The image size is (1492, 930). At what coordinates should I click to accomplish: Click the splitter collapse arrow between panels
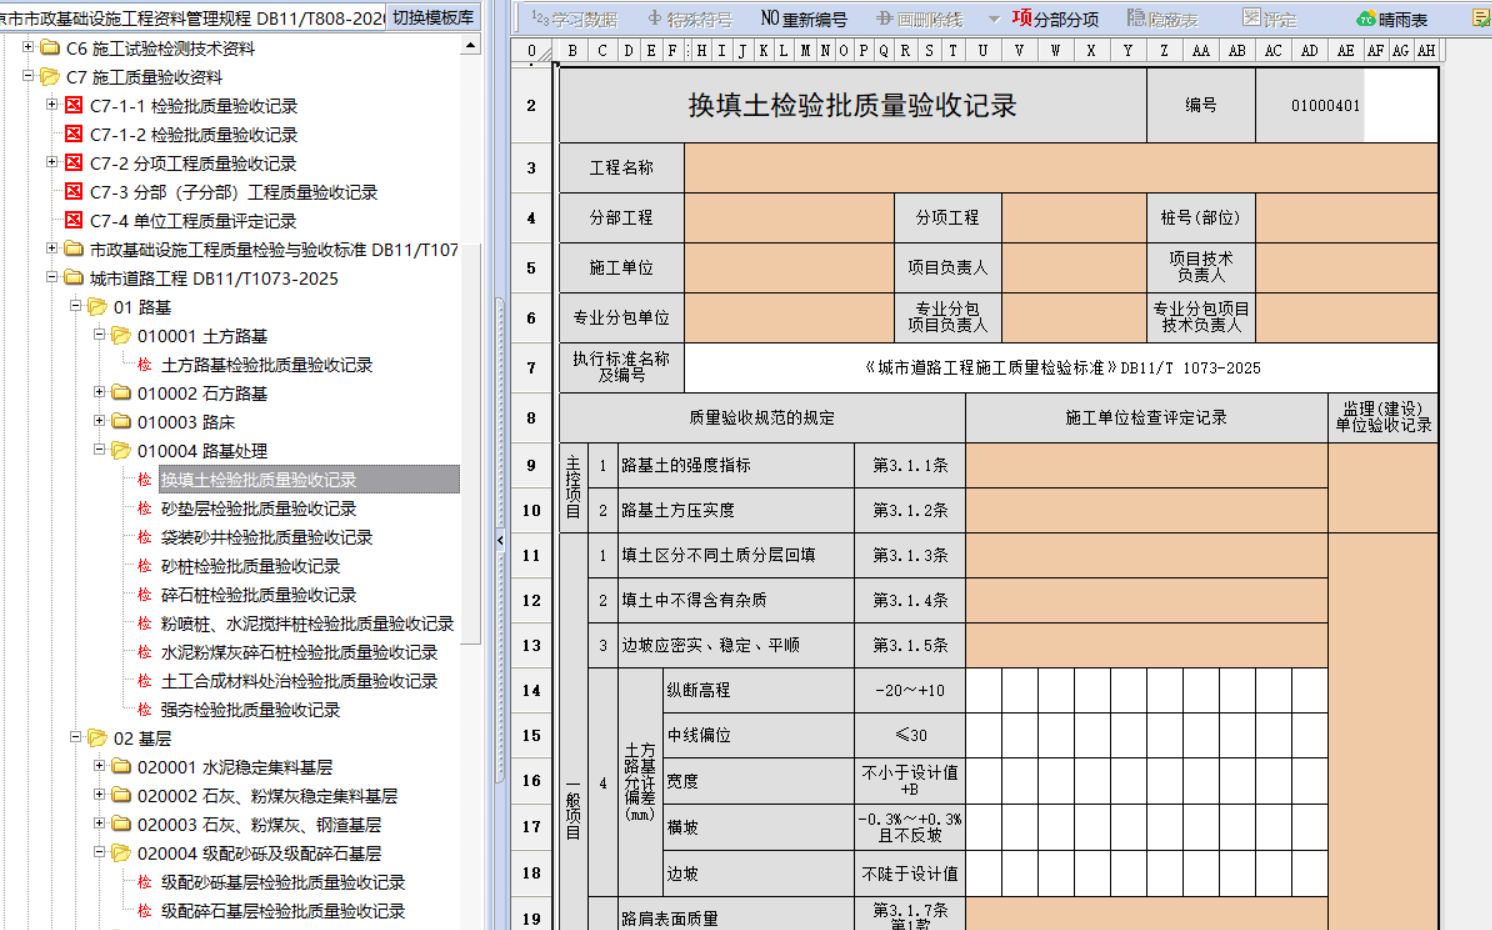pos(500,540)
